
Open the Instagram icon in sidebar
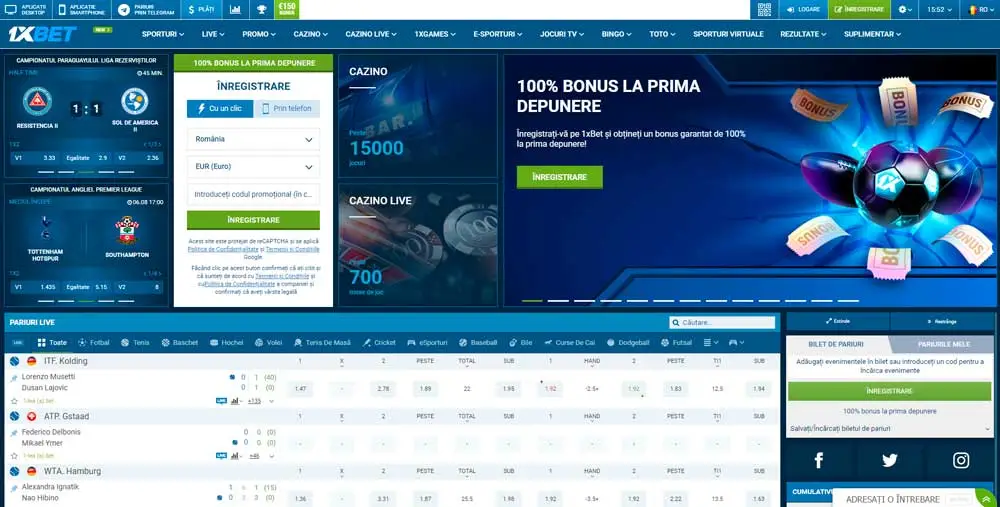[x=961, y=460]
